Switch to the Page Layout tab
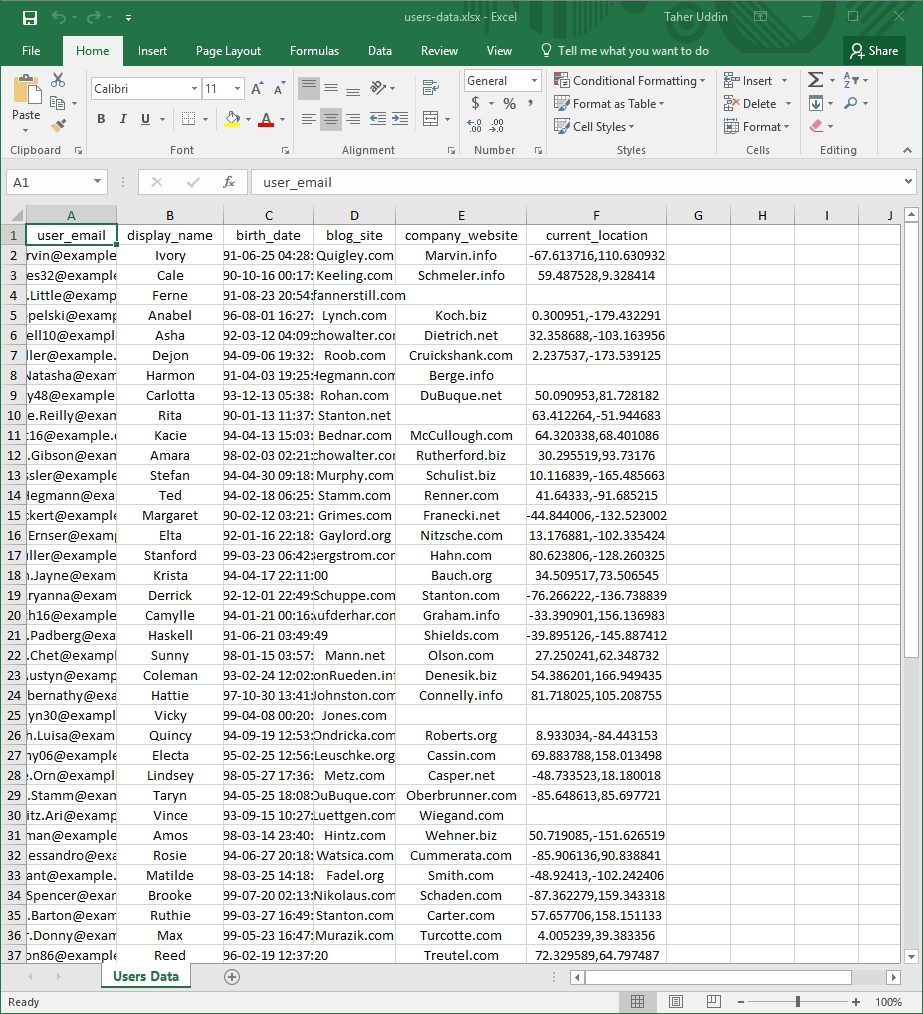Viewport: 923px width, 1014px height. (228, 51)
